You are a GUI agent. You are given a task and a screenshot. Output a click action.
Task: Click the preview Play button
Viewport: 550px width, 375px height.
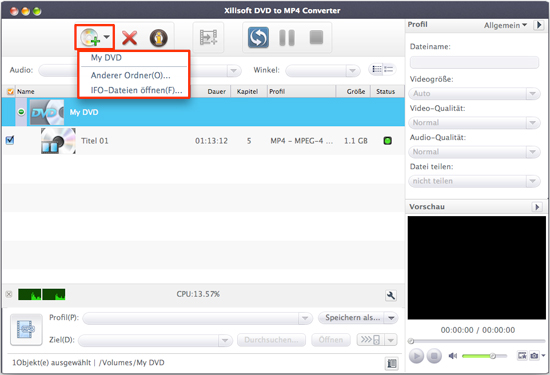point(416,356)
